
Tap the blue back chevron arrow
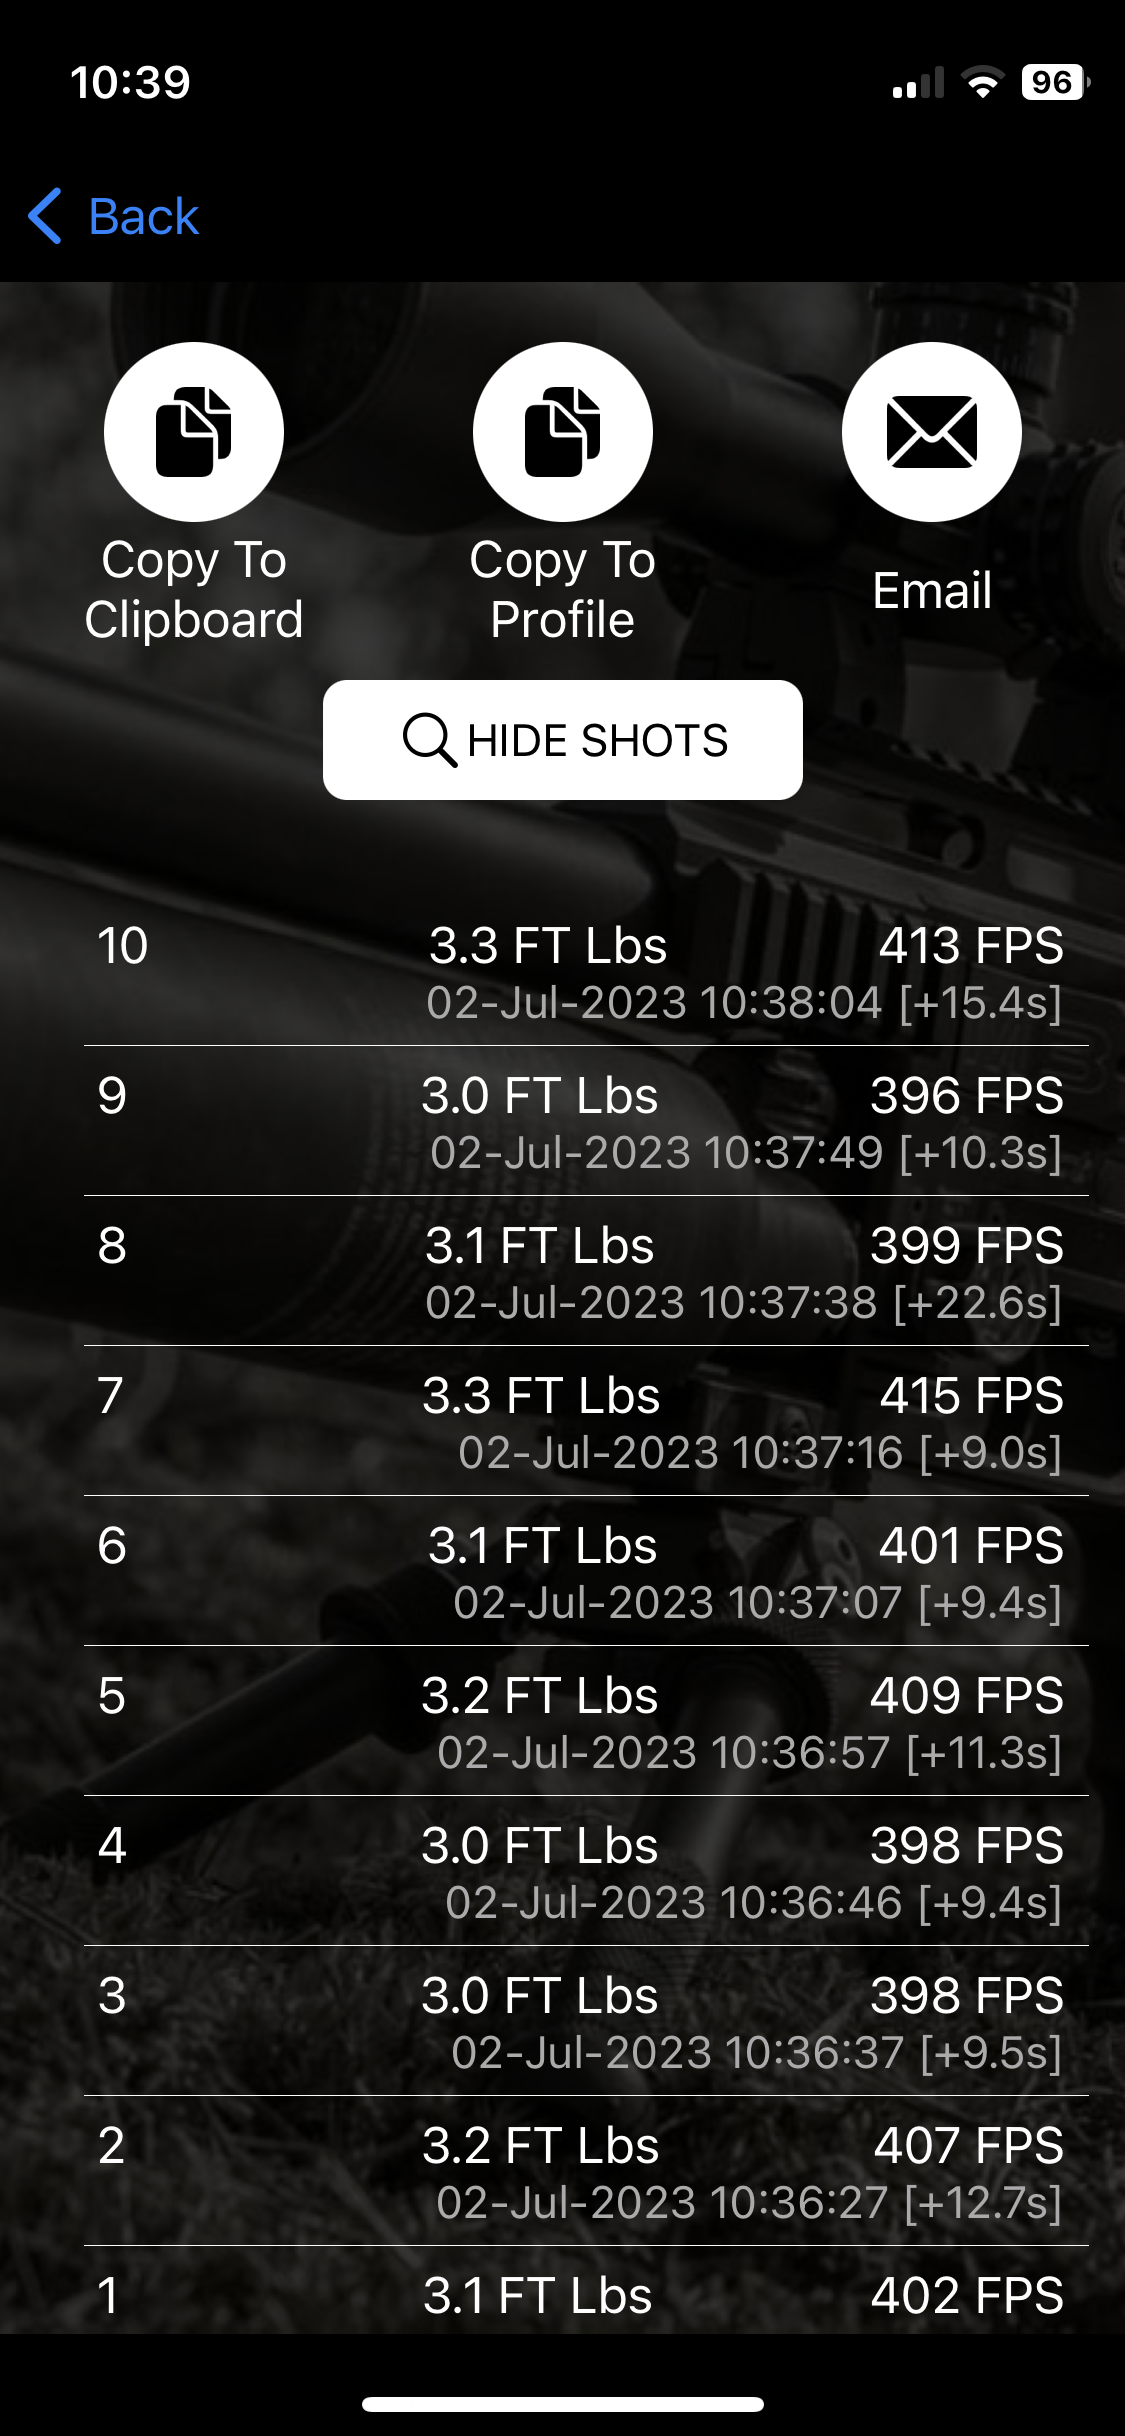45,216
